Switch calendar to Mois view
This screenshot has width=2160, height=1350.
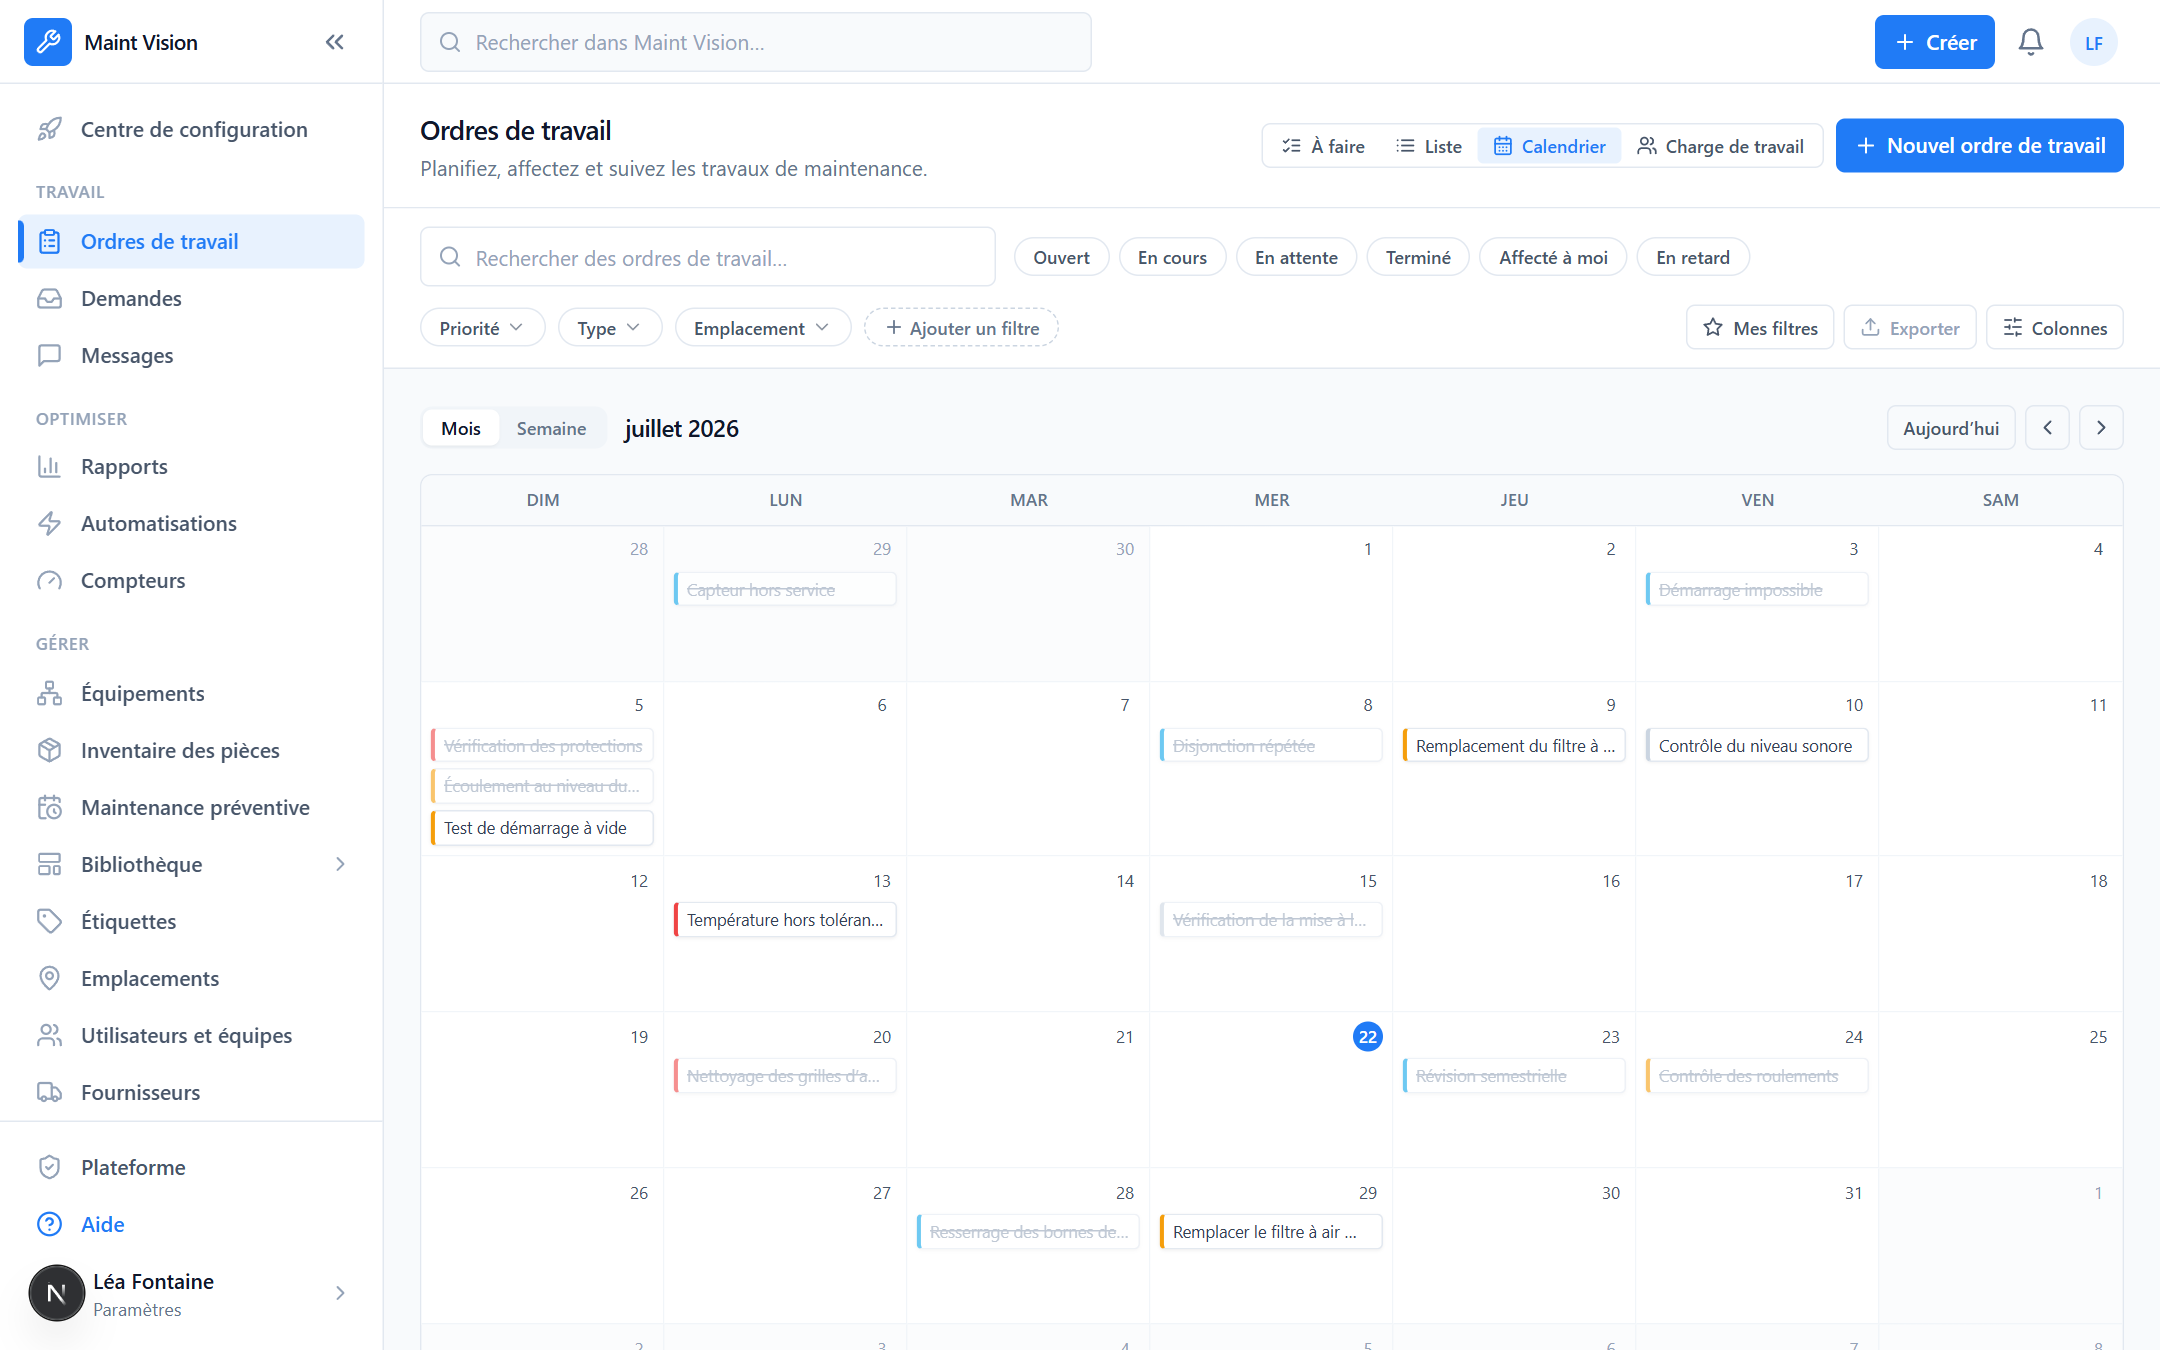coord(461,428)
